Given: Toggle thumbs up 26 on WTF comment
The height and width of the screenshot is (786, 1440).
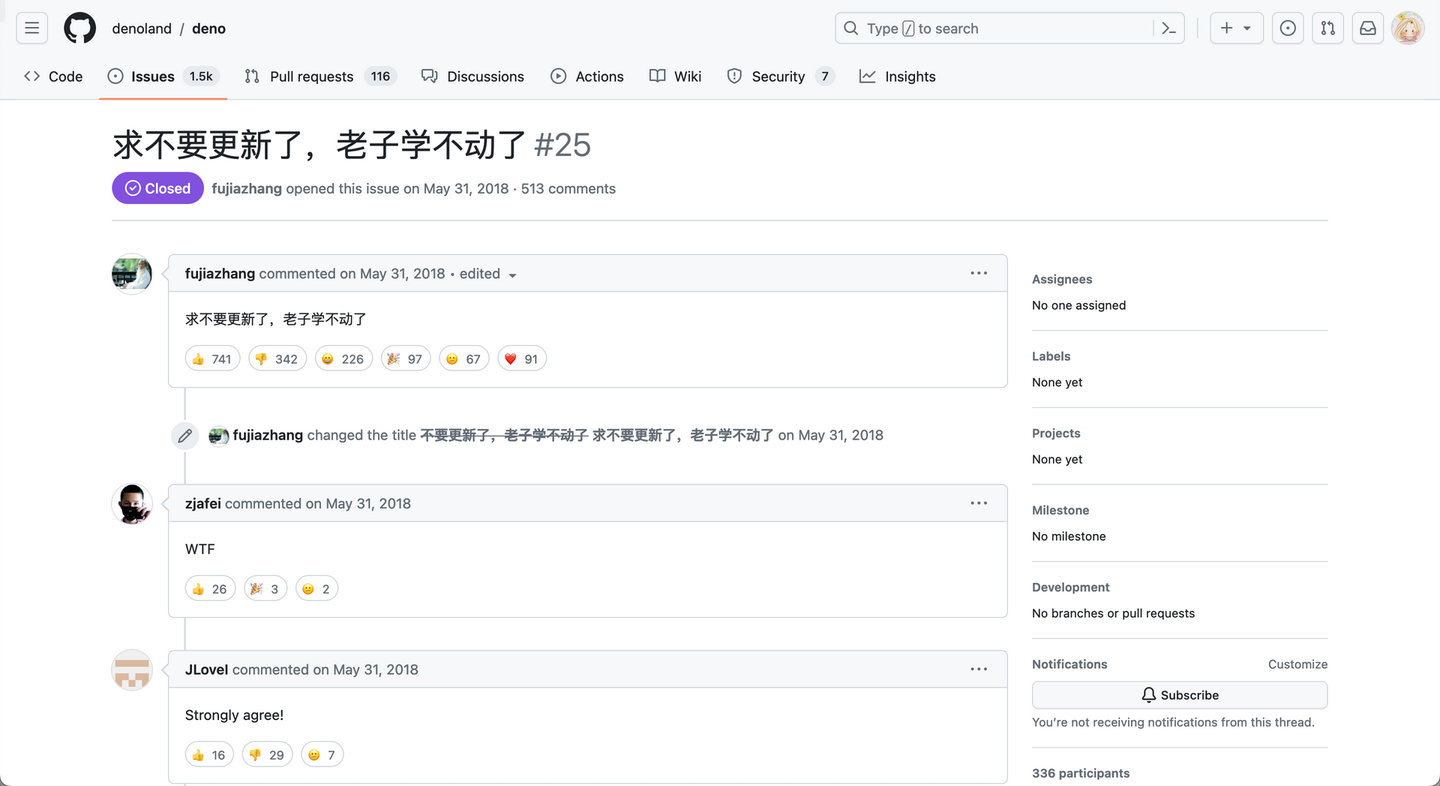Looking at the screenshot, I should [210, 589].
